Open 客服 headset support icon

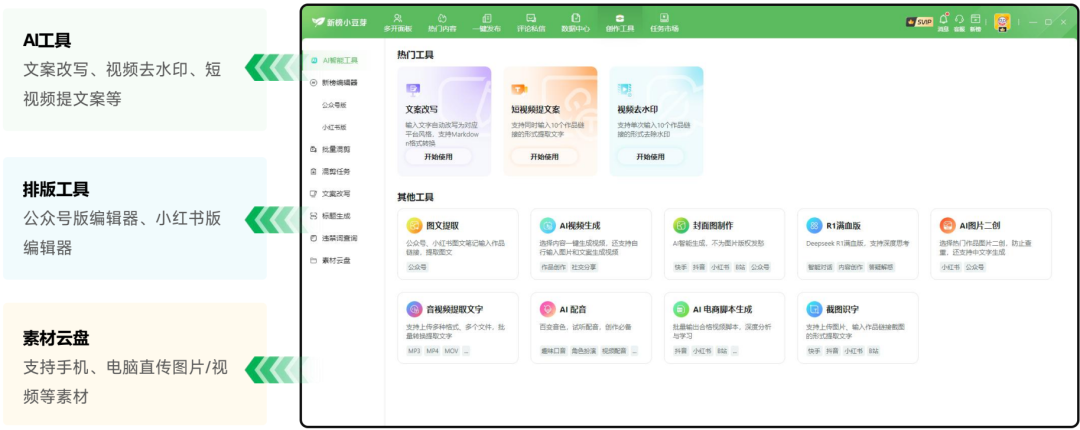click(x=959, y=22)
